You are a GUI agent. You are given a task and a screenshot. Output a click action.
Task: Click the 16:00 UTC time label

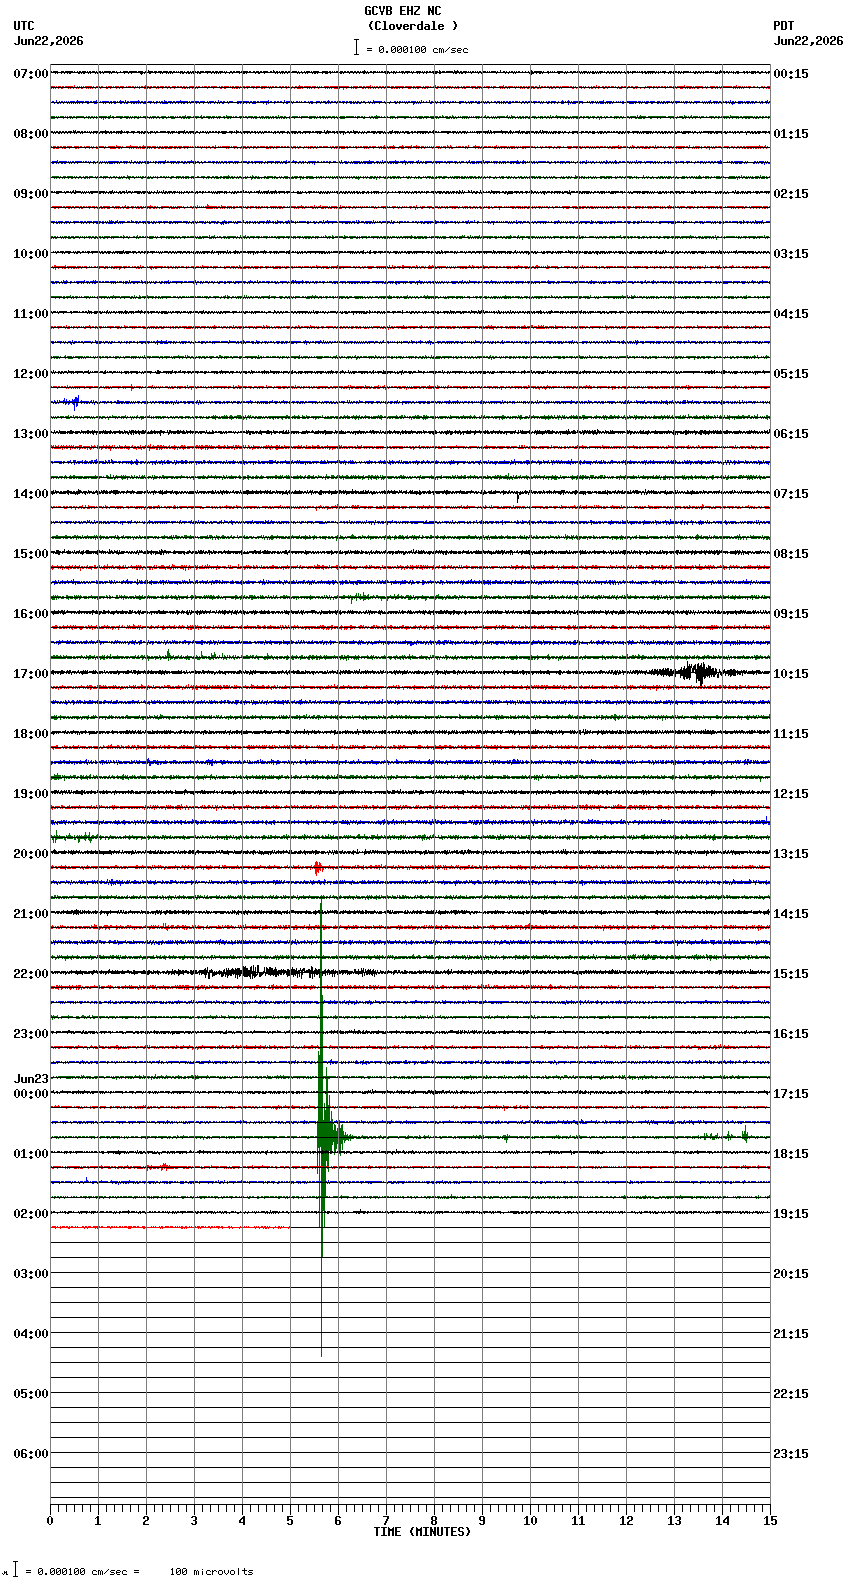[x=31, y=614]
